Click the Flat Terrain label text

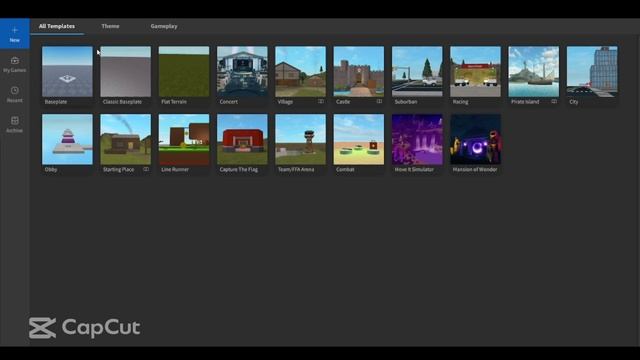(x=174, y=102)
